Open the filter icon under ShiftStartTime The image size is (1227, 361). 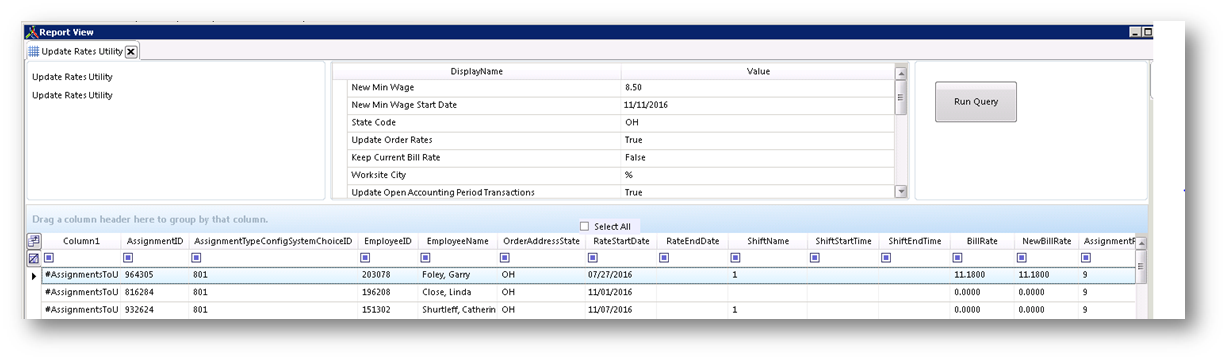pos(814,258)
